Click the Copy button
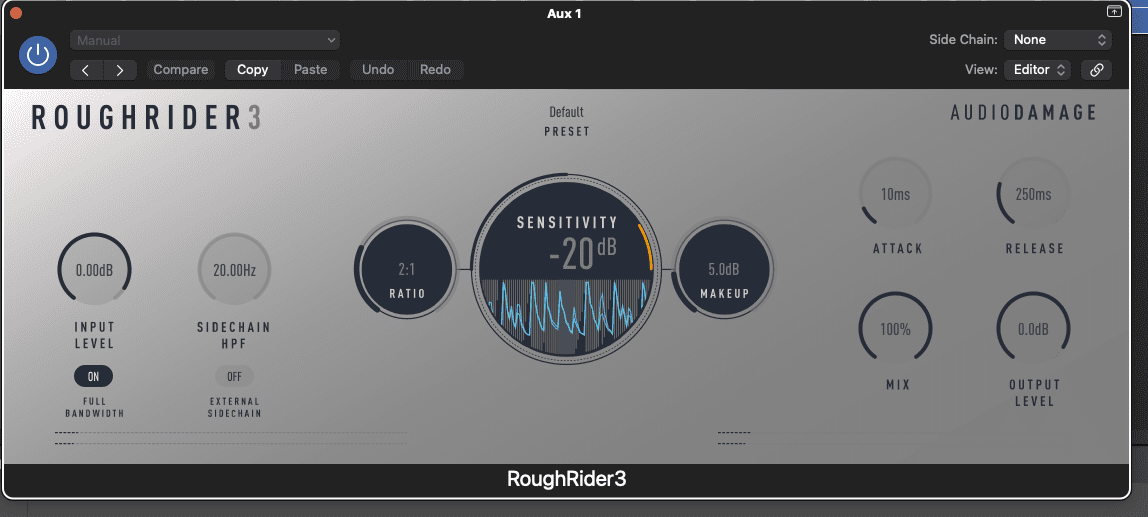The height and width of the screenshot is (517, 1148). tap(253, 70)
